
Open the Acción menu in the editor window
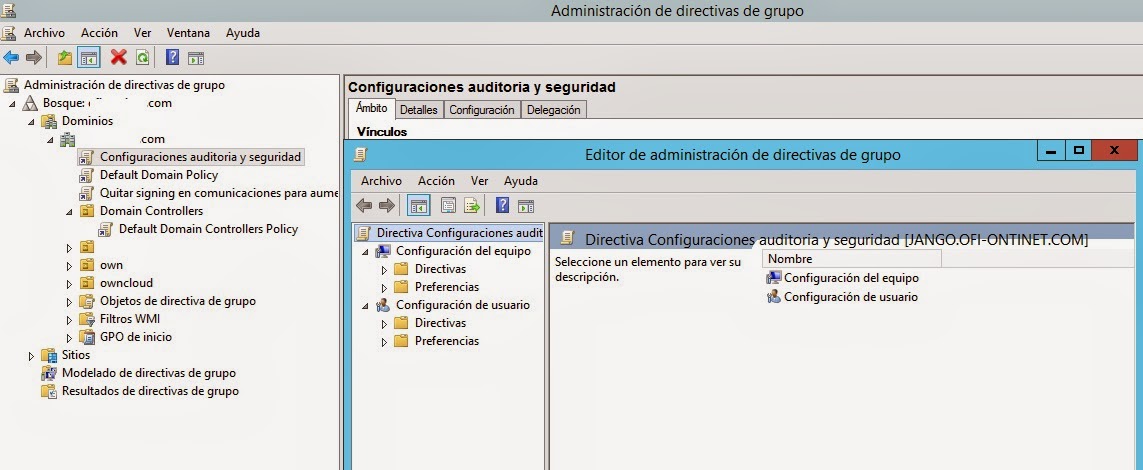coord(436,181)
